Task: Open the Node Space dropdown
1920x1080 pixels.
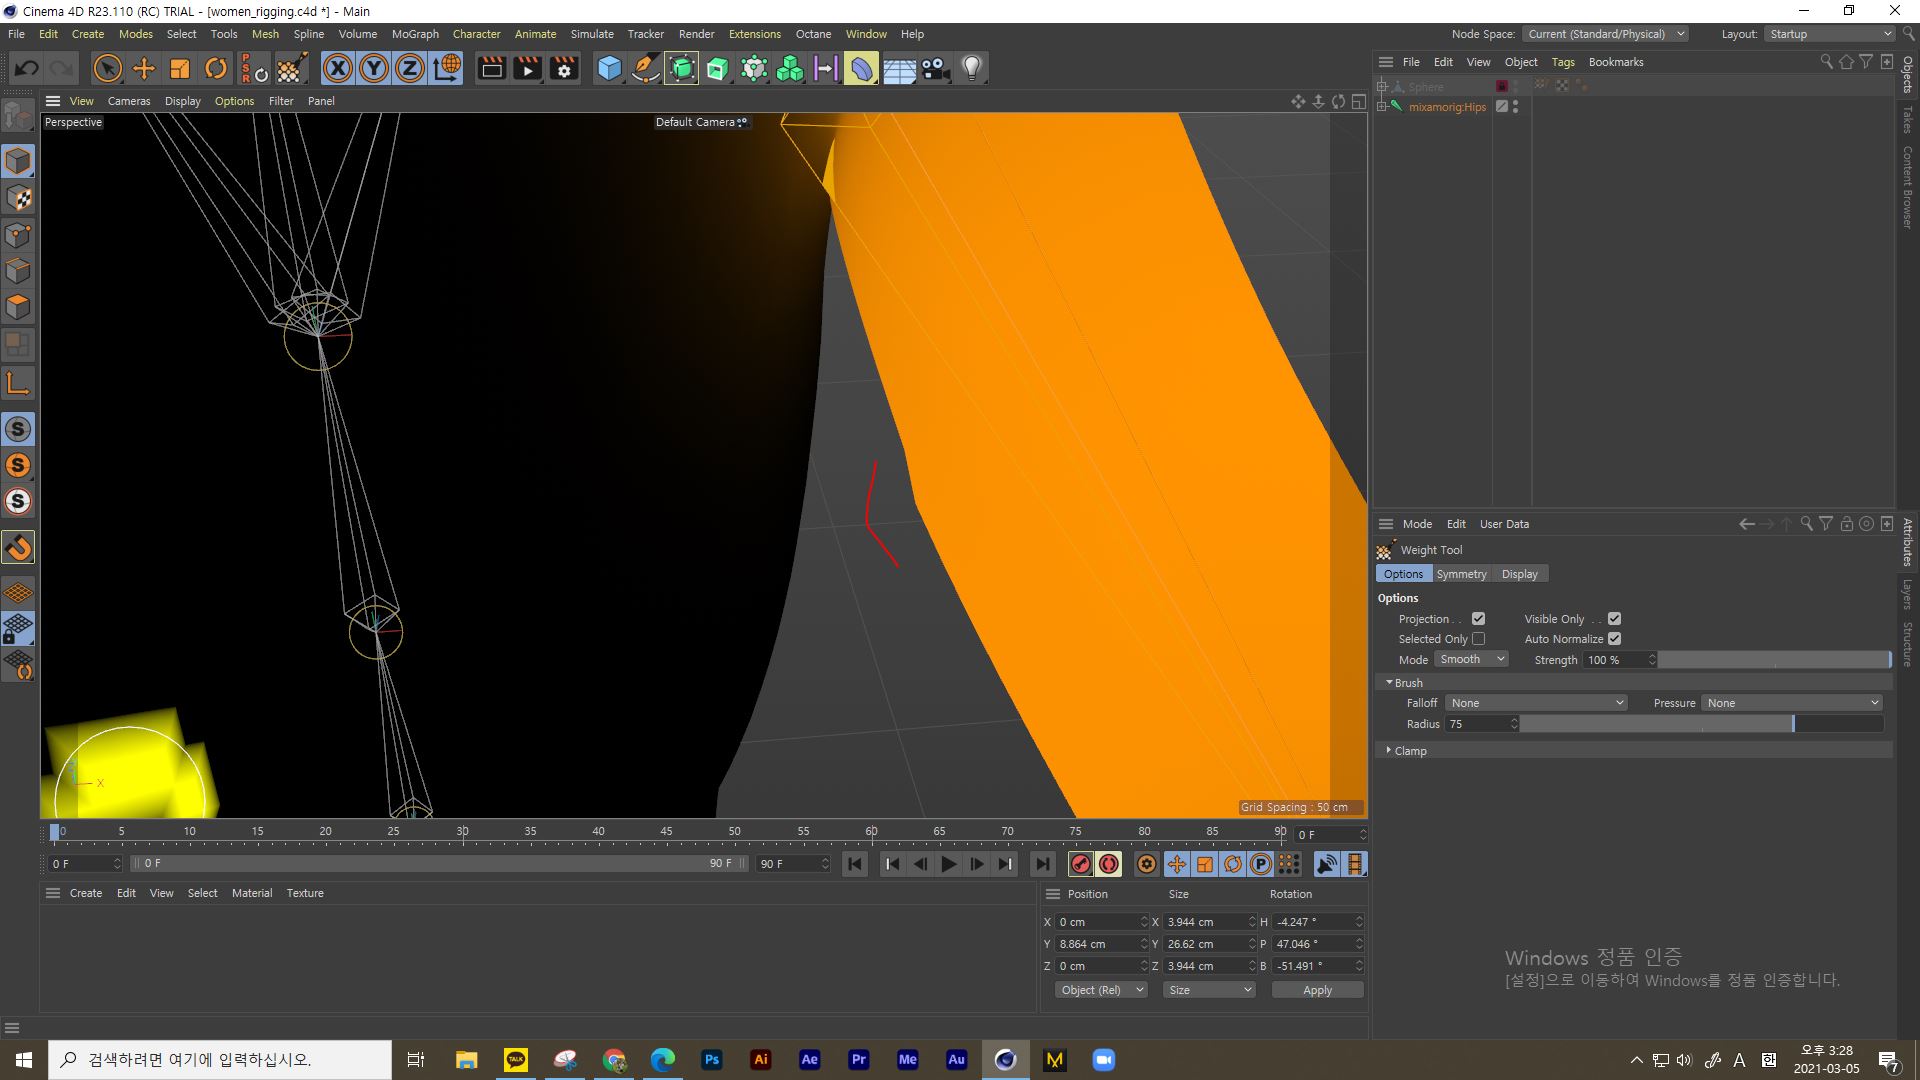Action: 1605,34
